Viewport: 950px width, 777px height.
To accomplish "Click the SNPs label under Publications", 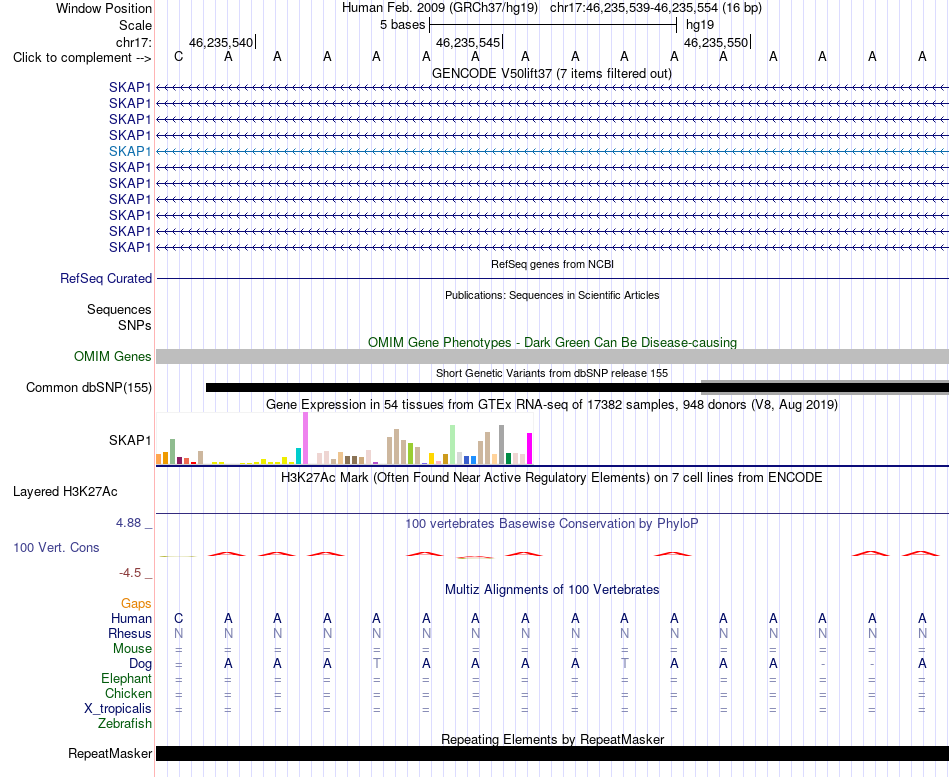I will 135,325.
